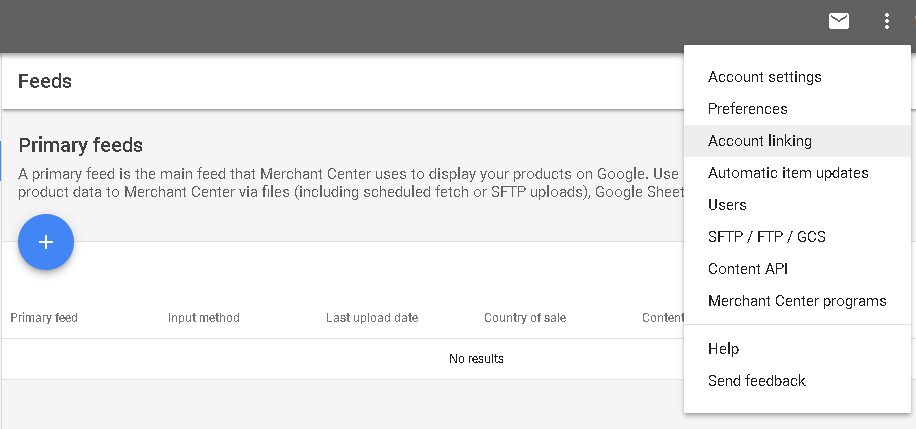Open the Content API menu item
Viewport: 916px width, 429px height.
point(797,269)
